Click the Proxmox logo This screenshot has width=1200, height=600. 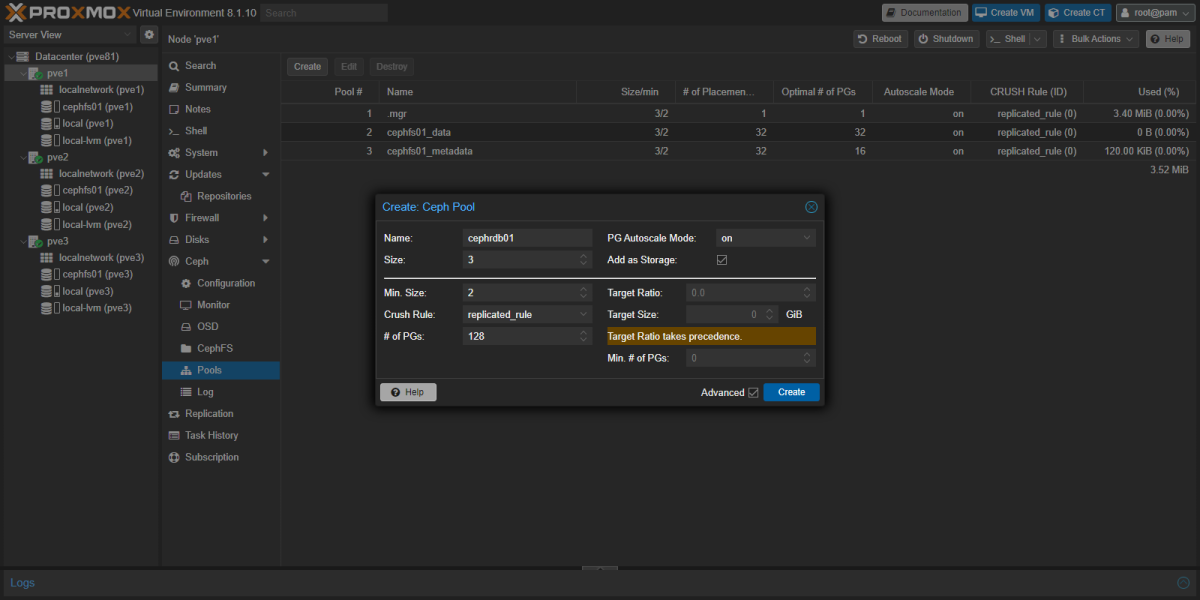point(67,12)
